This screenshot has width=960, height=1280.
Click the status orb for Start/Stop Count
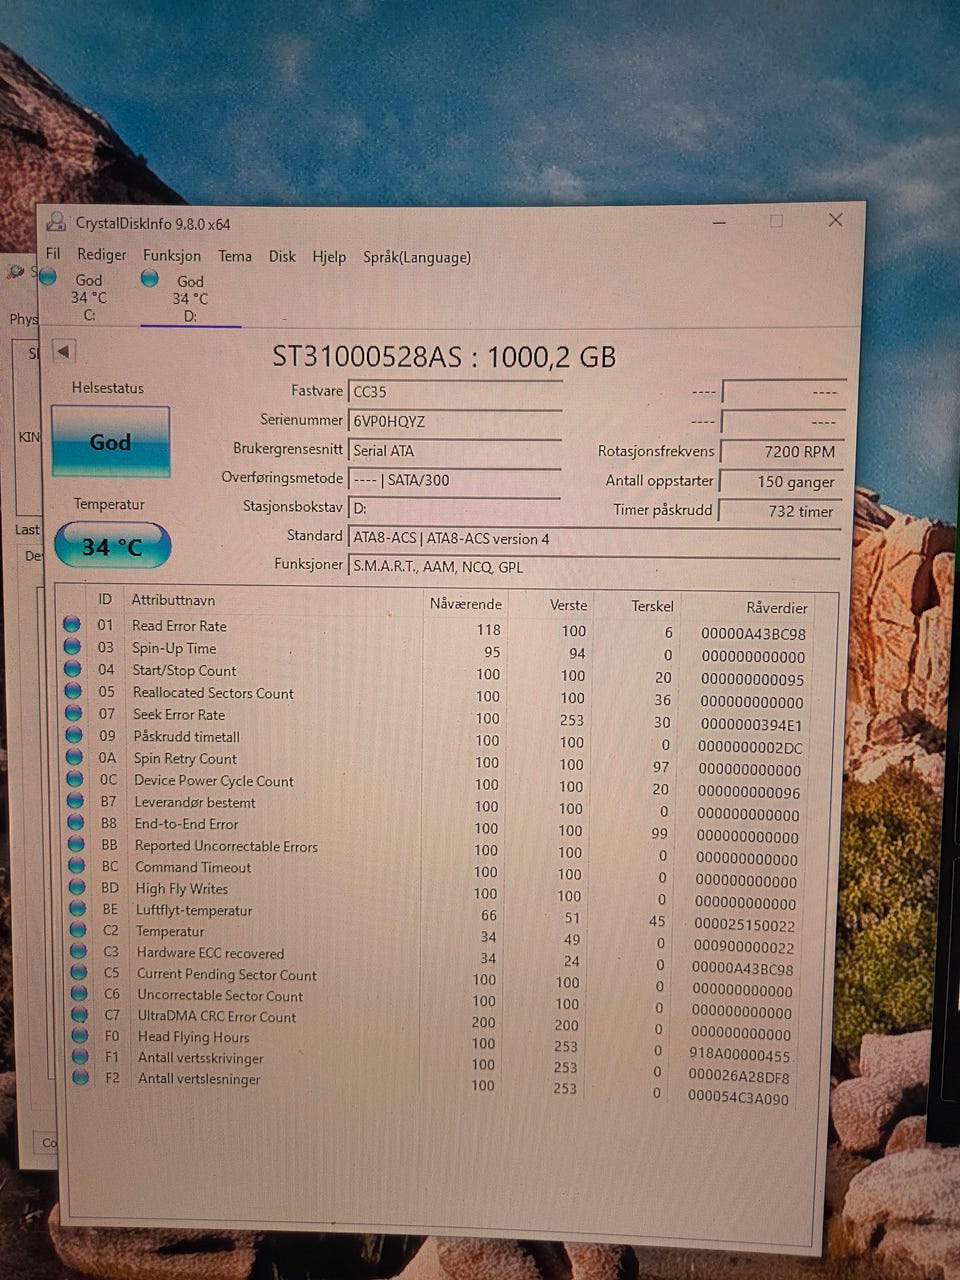click(x=73, y=668)
